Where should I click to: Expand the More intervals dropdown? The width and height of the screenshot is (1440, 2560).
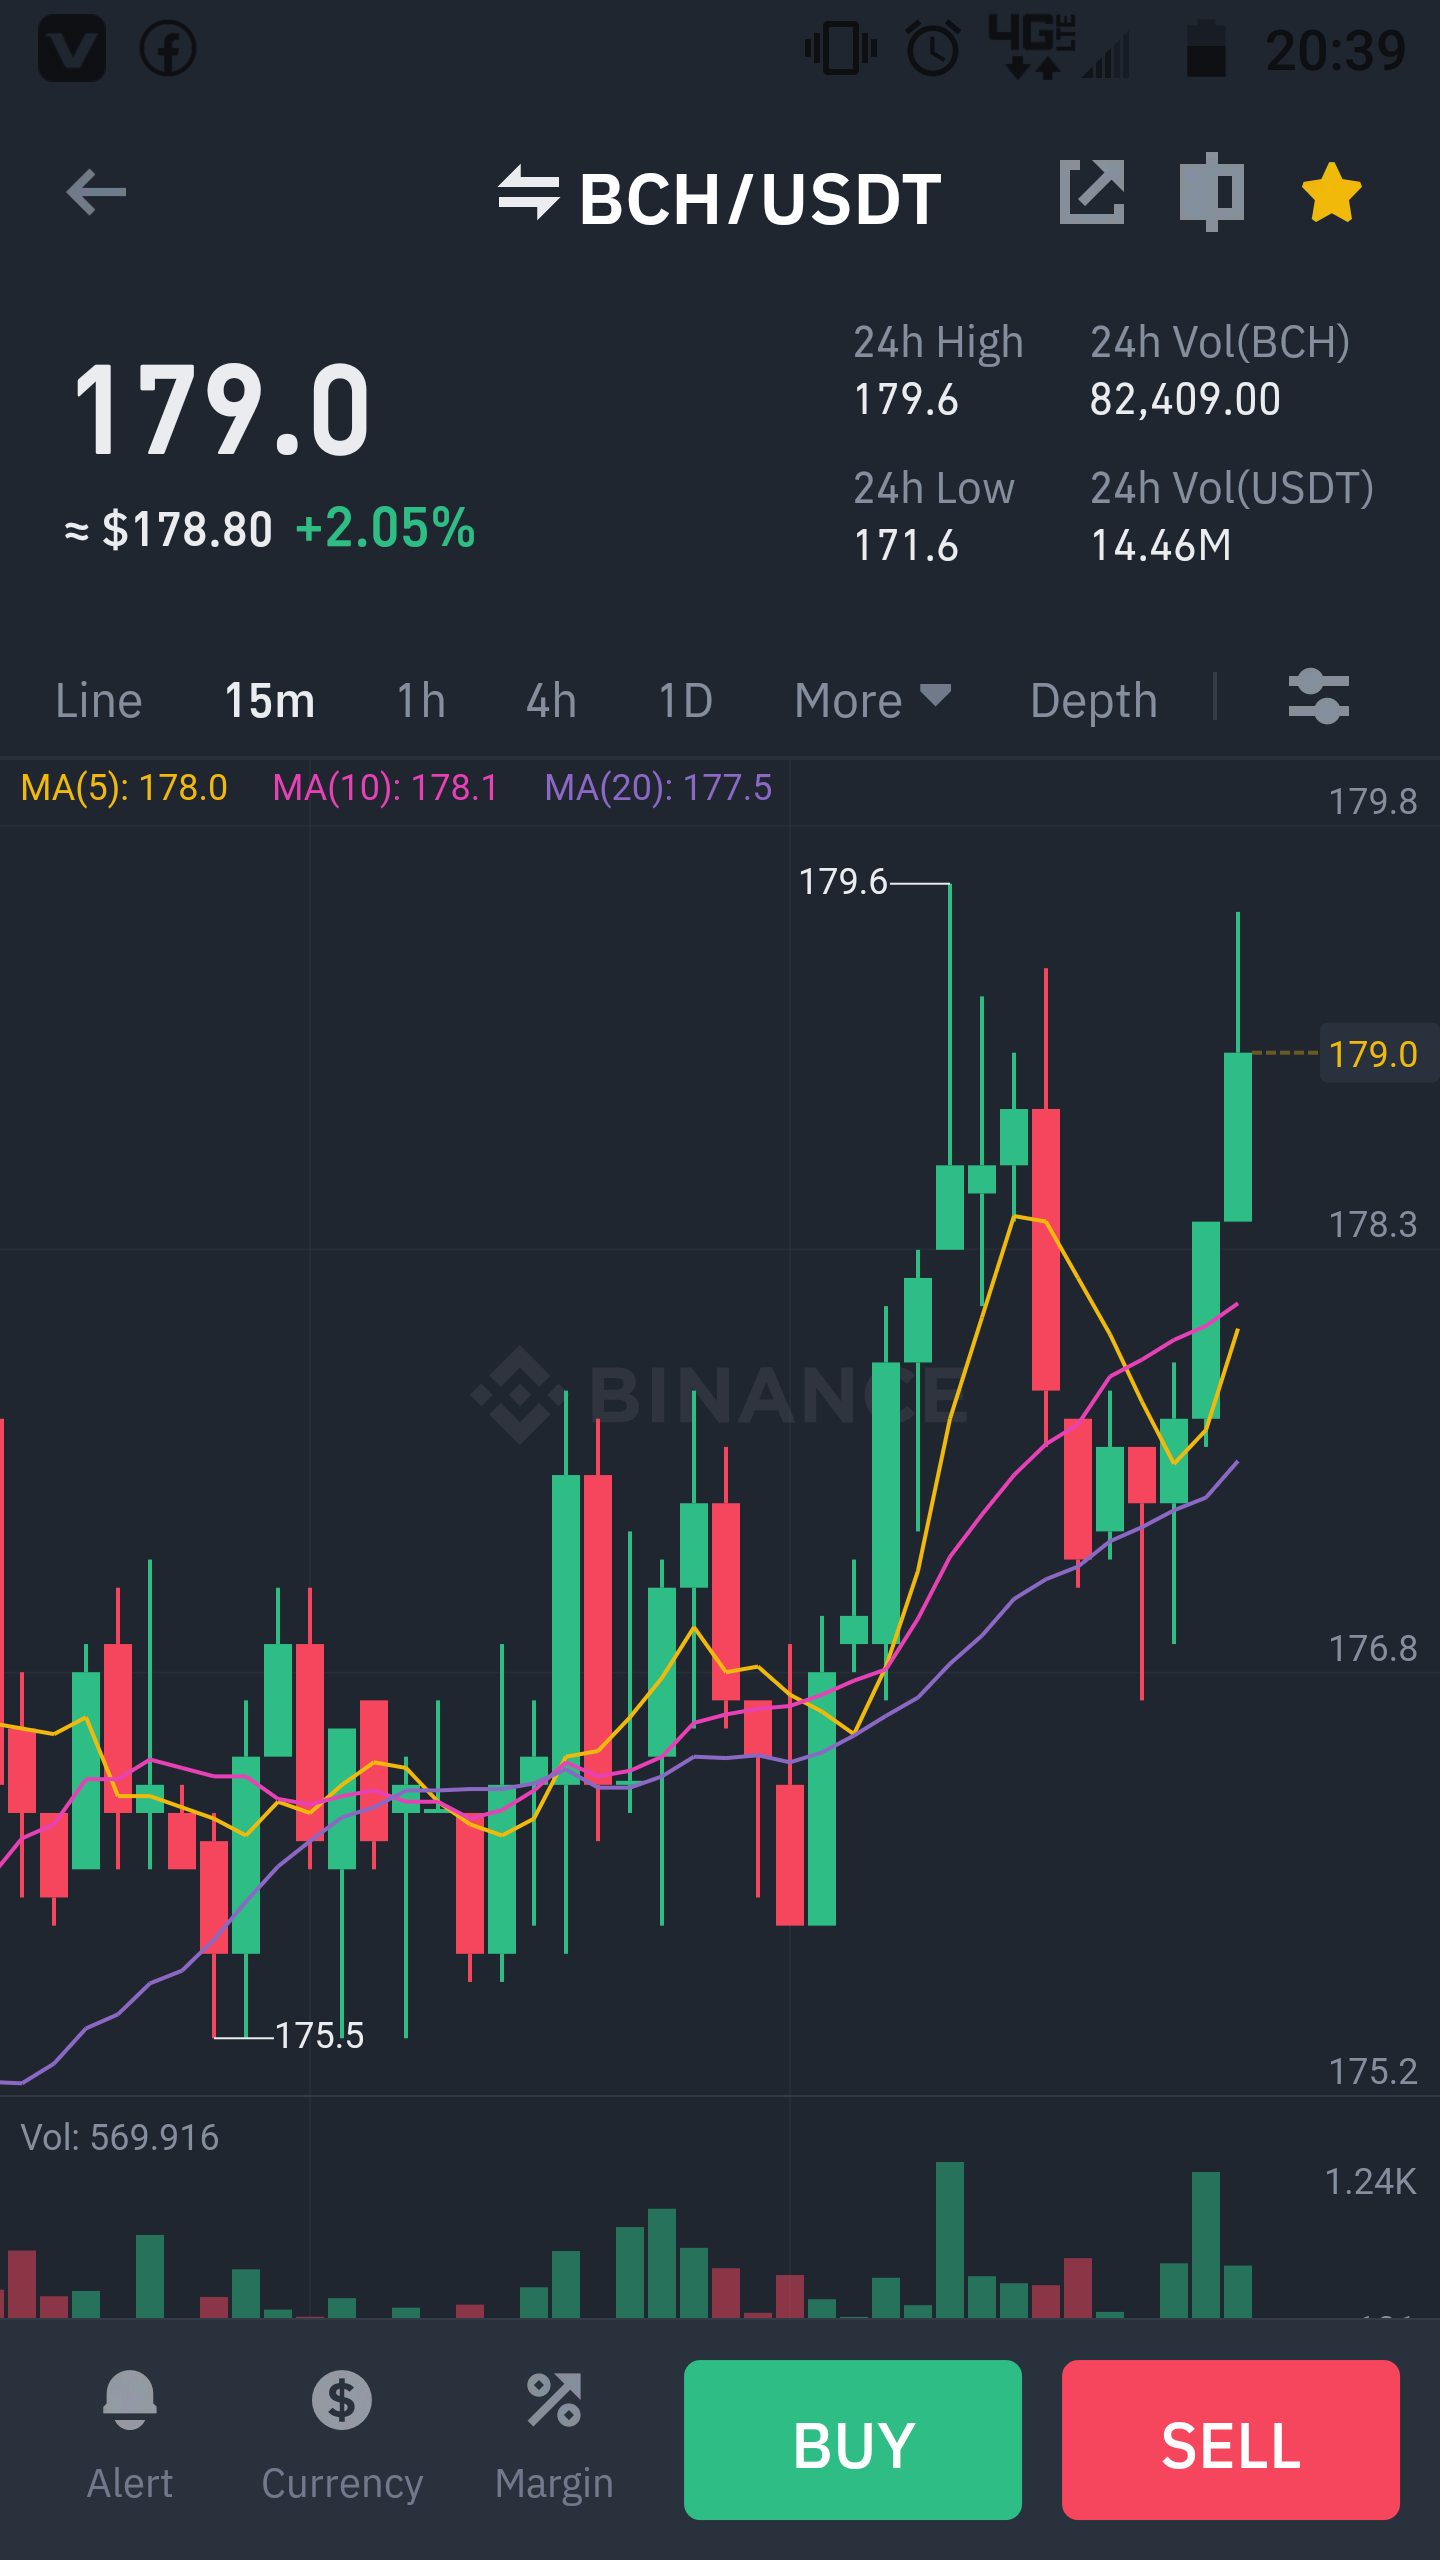873,700
